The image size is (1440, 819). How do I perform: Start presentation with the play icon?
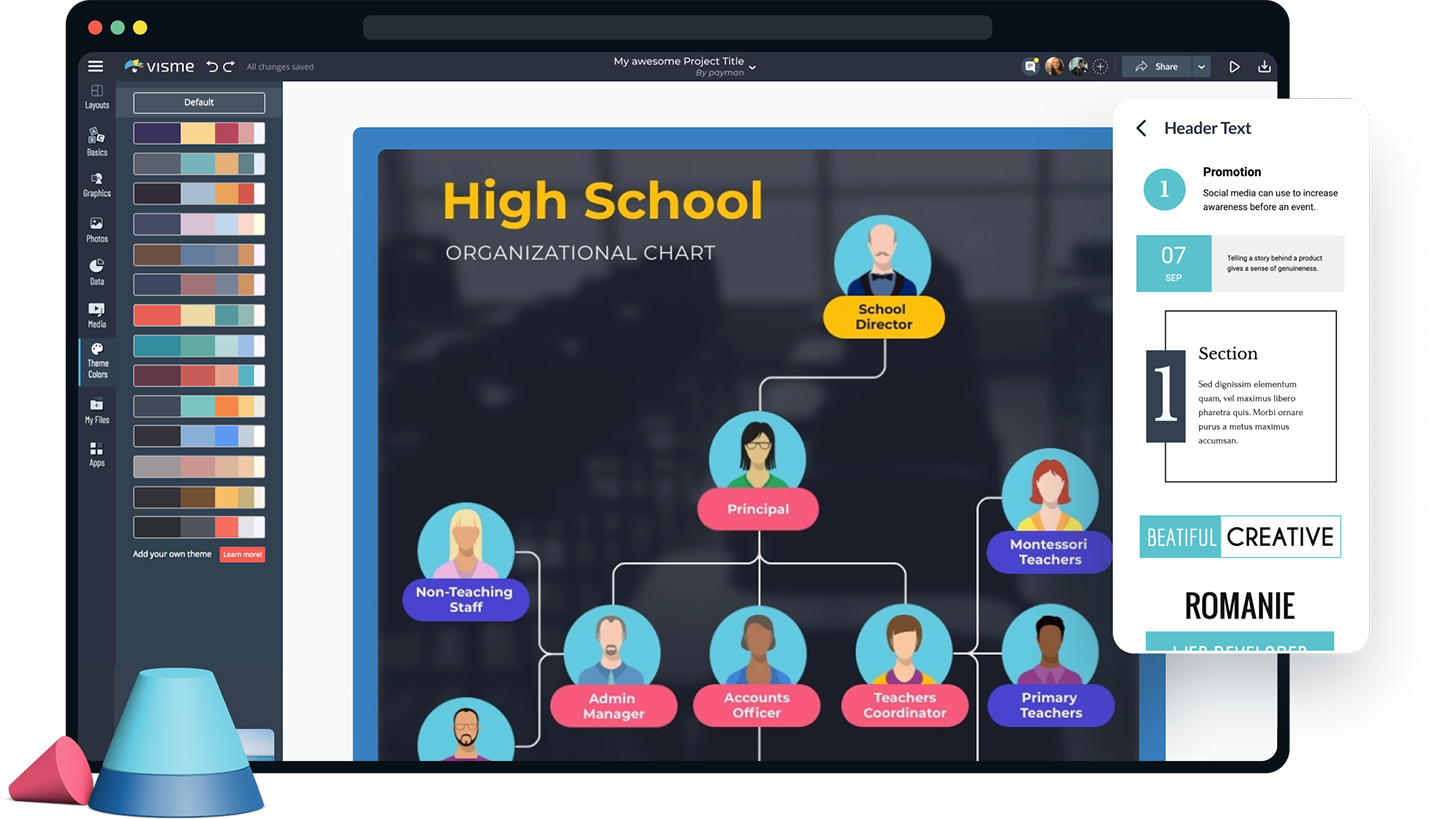[1234, 66]
